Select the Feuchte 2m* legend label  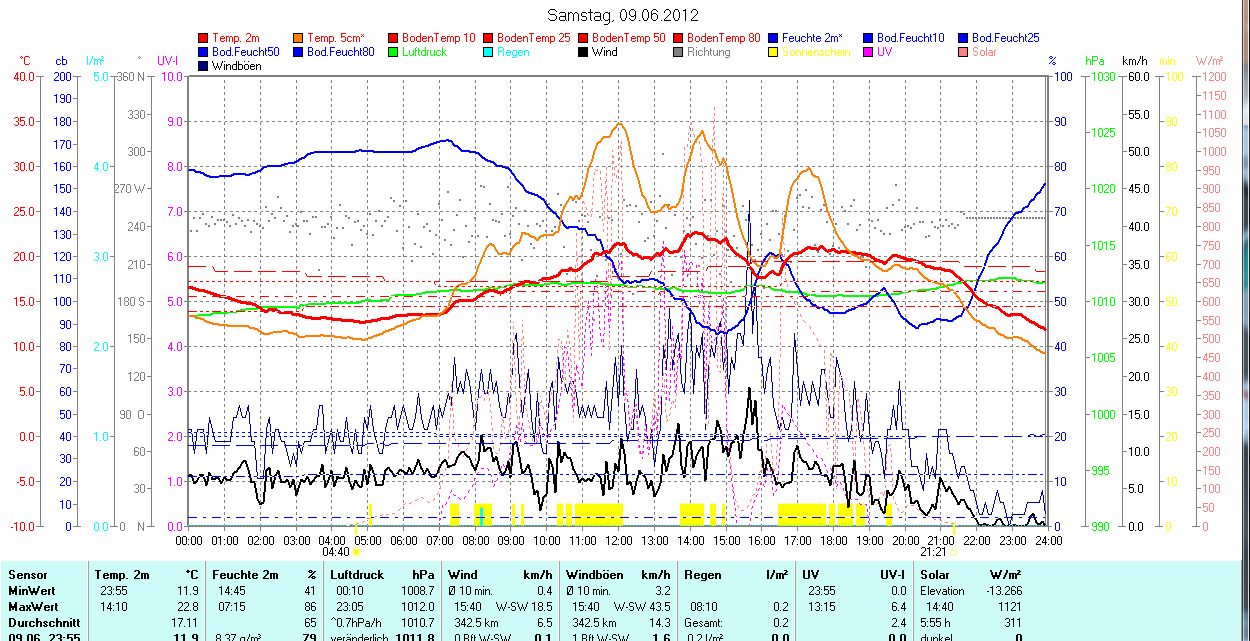tap(812, 38)
